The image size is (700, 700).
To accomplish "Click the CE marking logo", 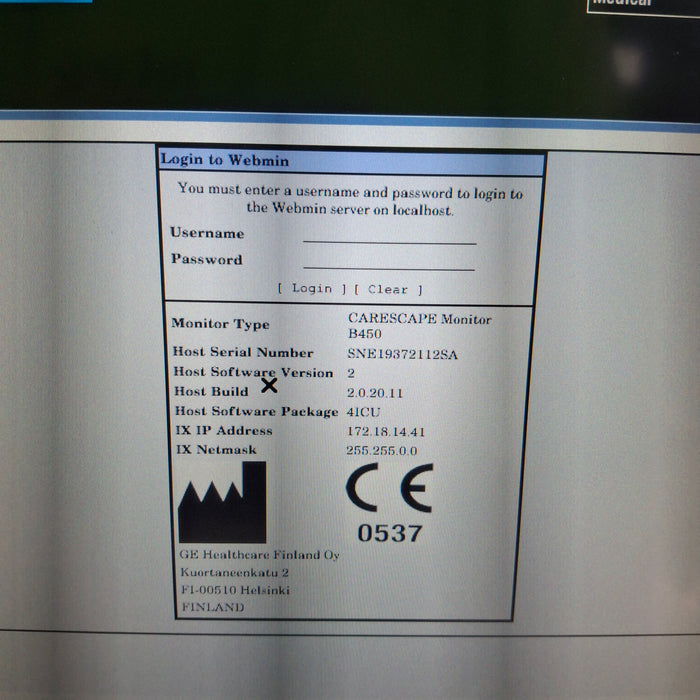I will click(x=389, y=488).
